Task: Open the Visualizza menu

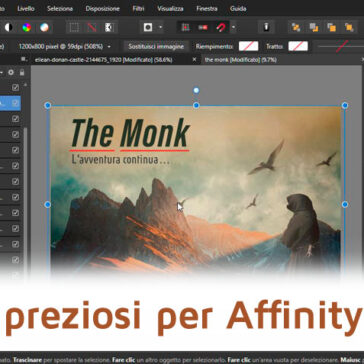Action: coord(170,8)
